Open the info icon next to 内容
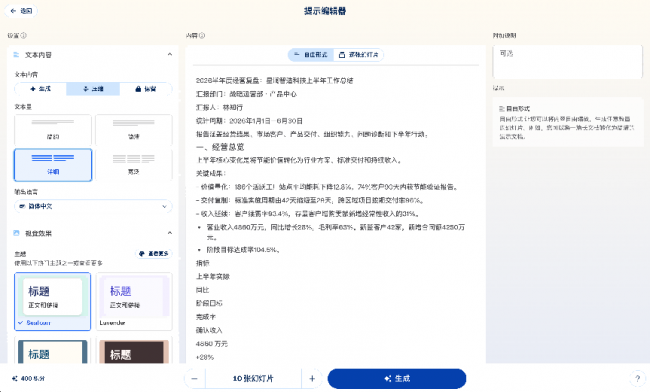 point(202,36)
